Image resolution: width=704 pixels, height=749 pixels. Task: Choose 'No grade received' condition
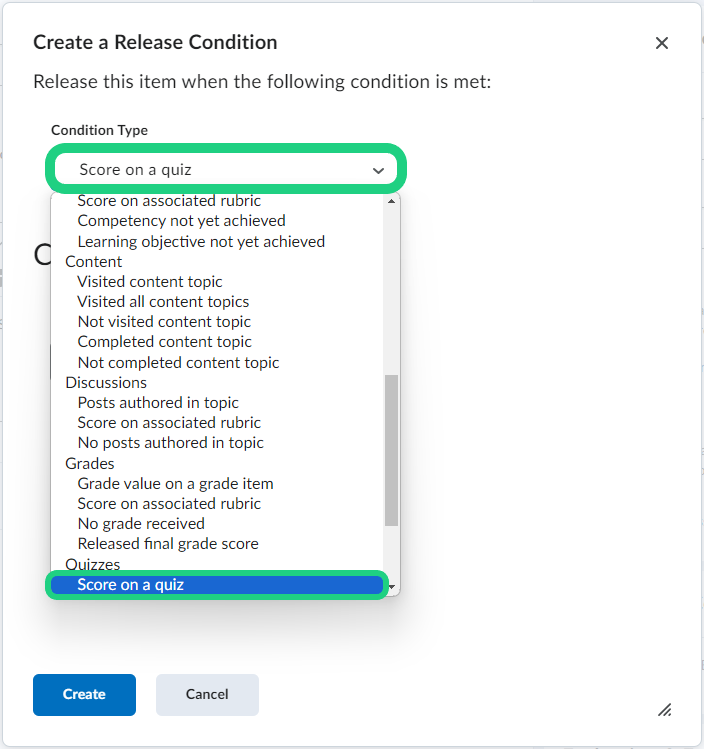point(141,524)
